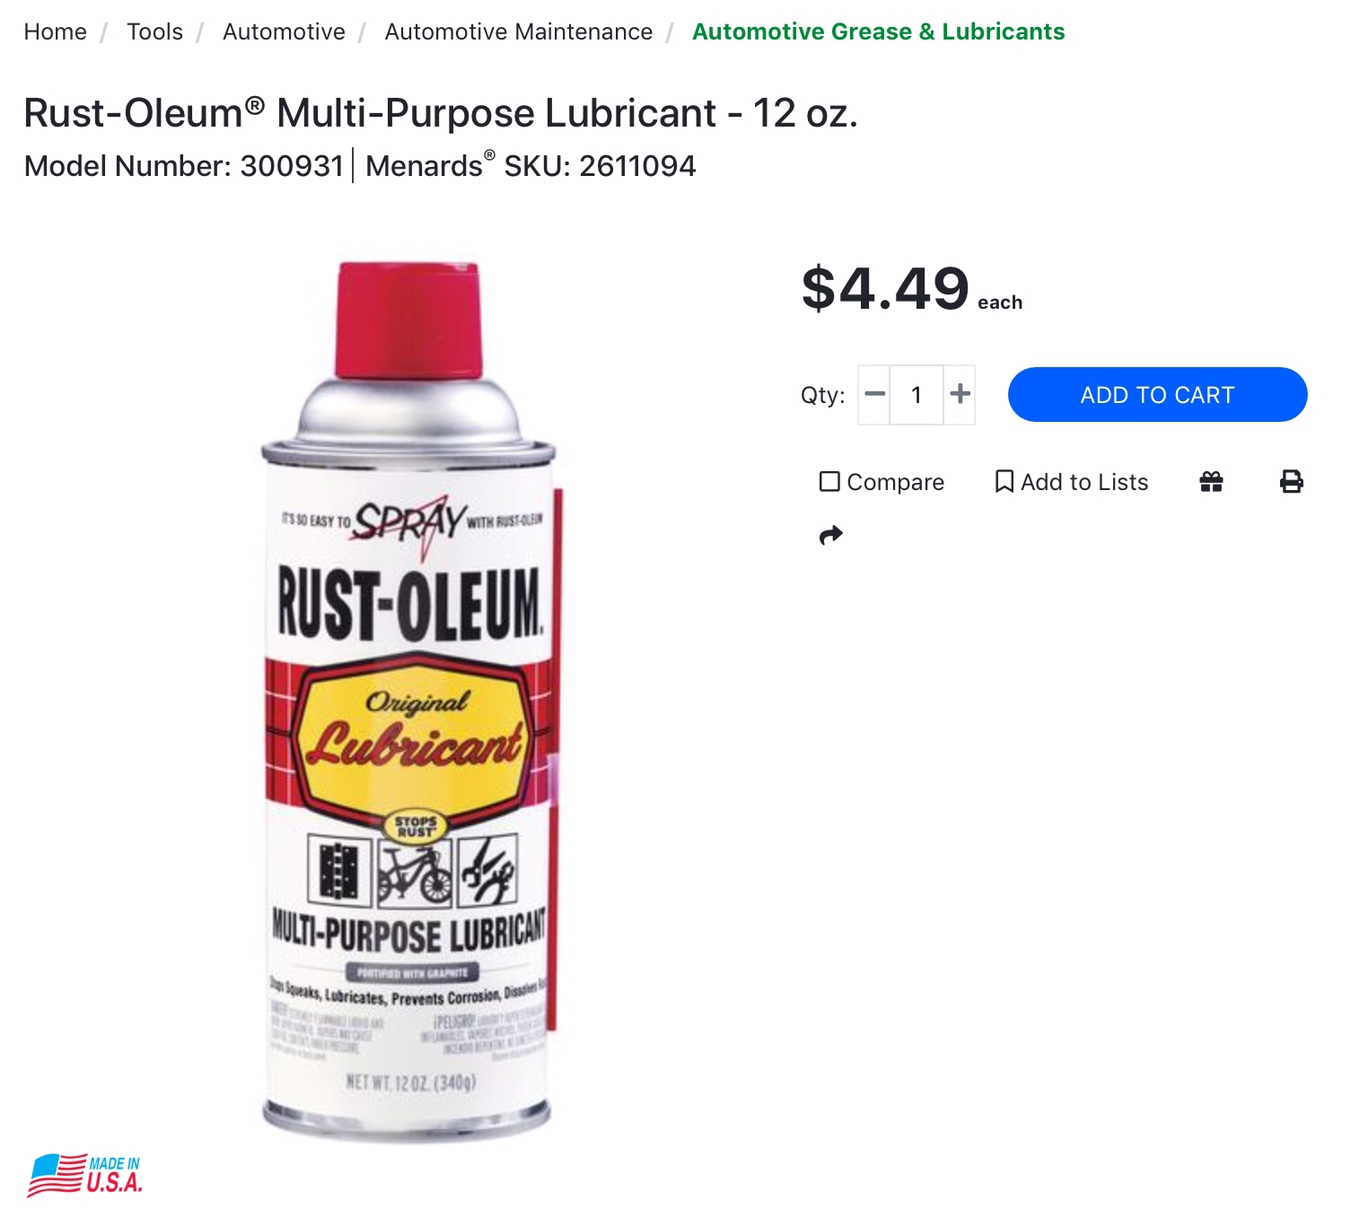Check the Compare checkbox

tap(829, 482)
